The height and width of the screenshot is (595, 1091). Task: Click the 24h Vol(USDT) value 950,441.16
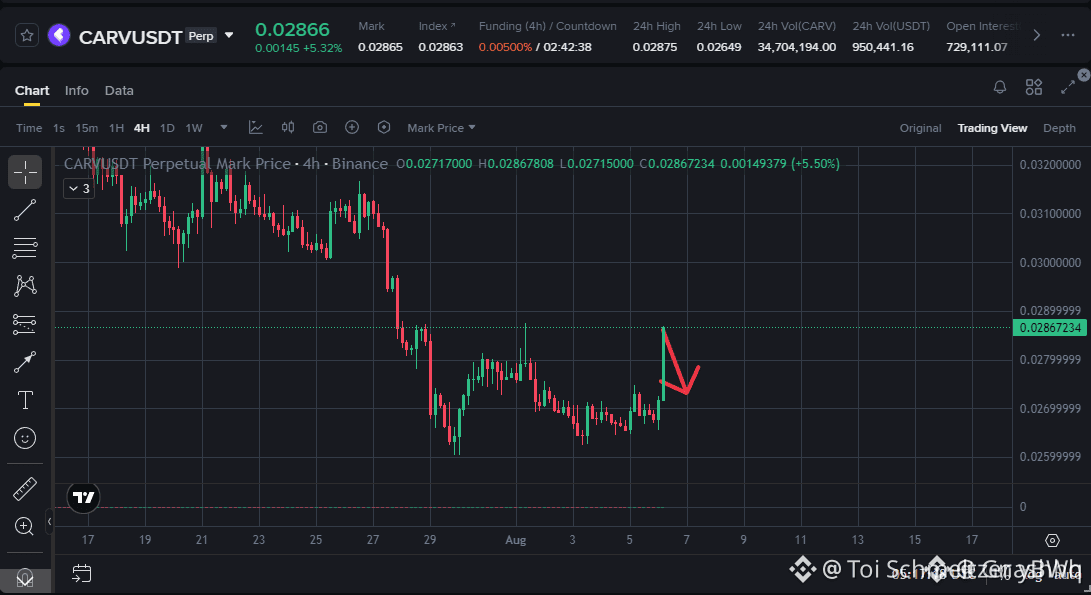pos(883,47)
